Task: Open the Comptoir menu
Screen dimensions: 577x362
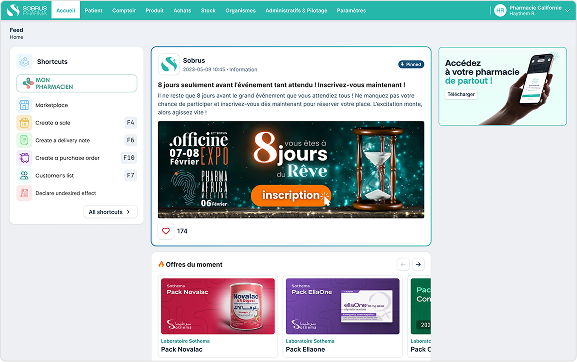Action: [x=124, y=10]
